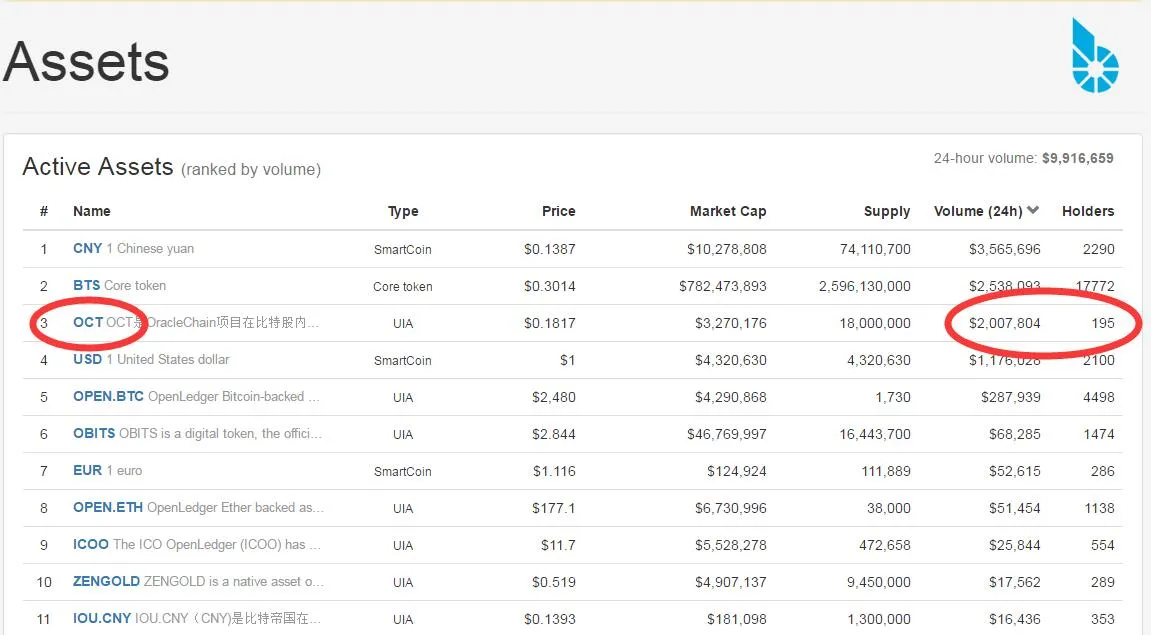Click USD supply 4,320,630
This screenshot has height=635, width=1151.
[x=879, y=360]
